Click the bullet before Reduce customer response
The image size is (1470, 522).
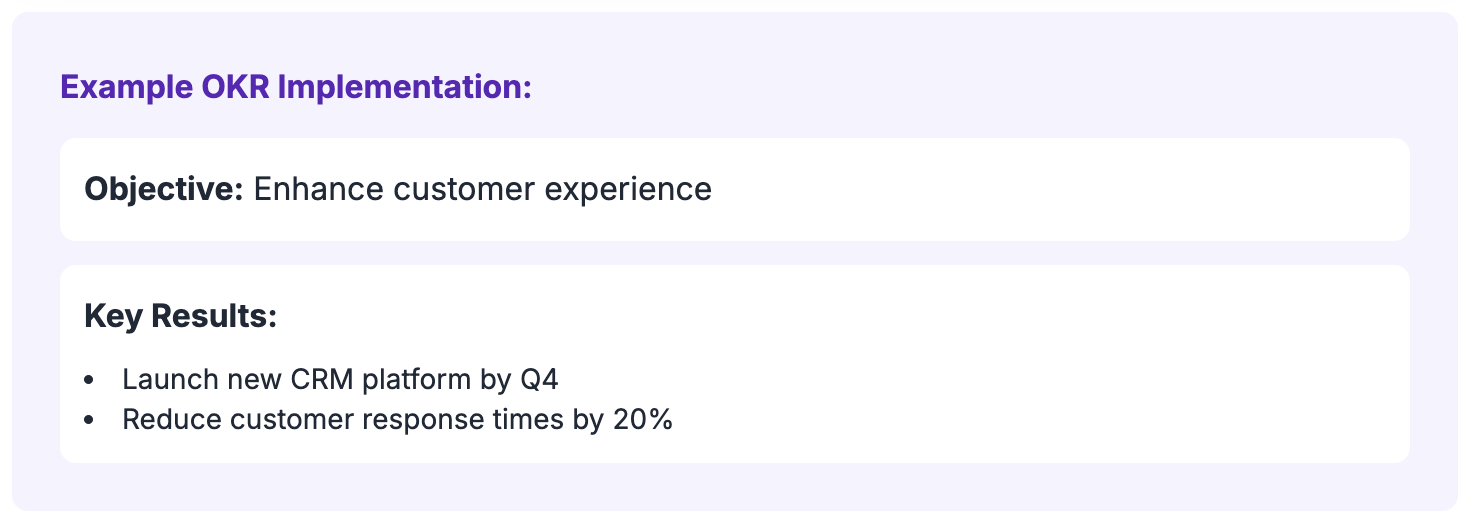(90, 421)
